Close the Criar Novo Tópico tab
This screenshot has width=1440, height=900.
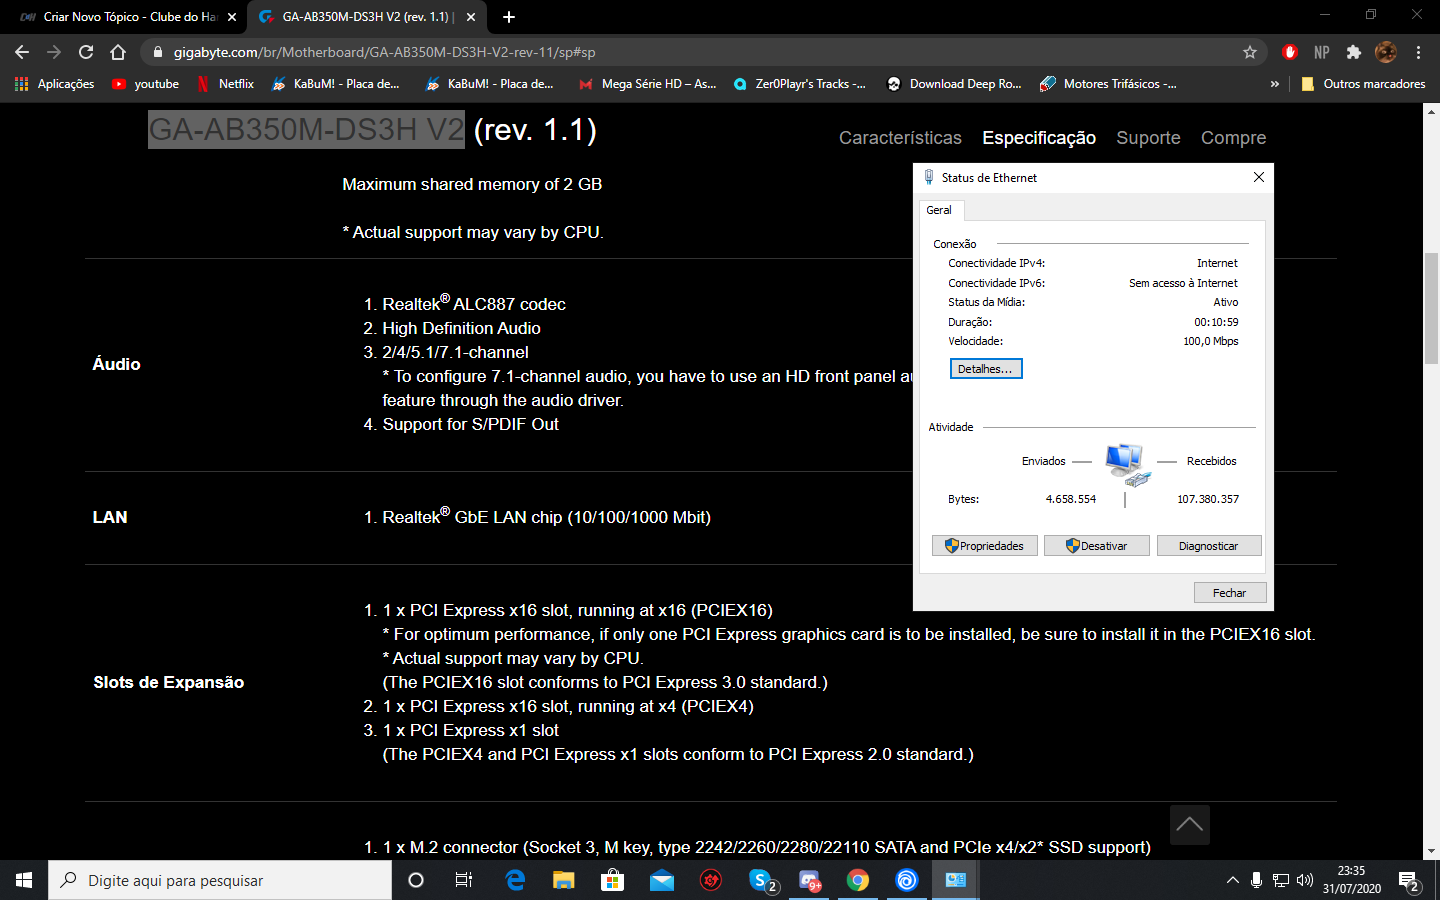click(x=232, y=17)
